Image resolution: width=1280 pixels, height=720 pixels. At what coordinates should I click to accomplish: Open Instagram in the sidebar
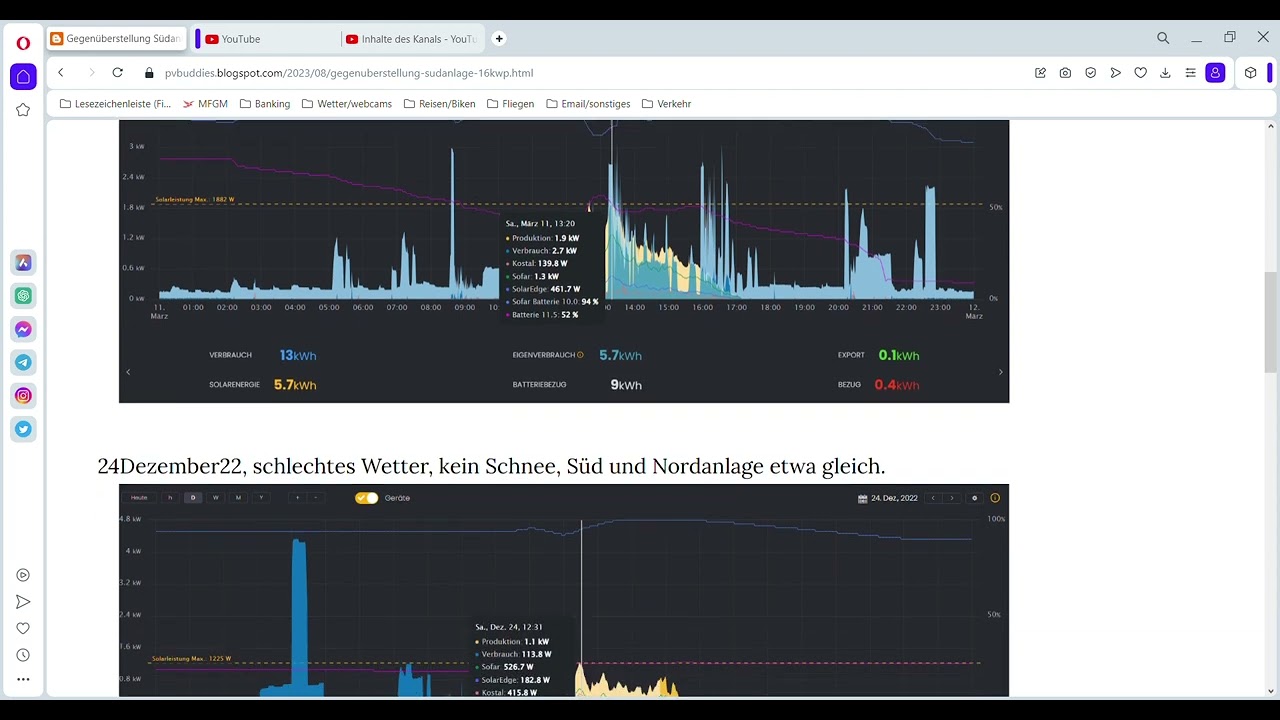click(23, 395)
